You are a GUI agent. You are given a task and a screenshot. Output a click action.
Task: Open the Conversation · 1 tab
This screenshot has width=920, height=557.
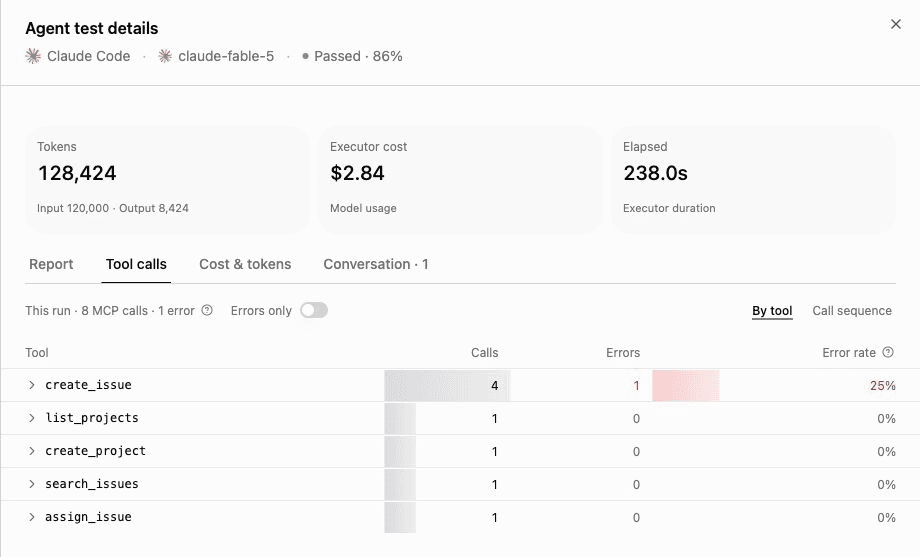pyautogui.click(x=376, y=264)
